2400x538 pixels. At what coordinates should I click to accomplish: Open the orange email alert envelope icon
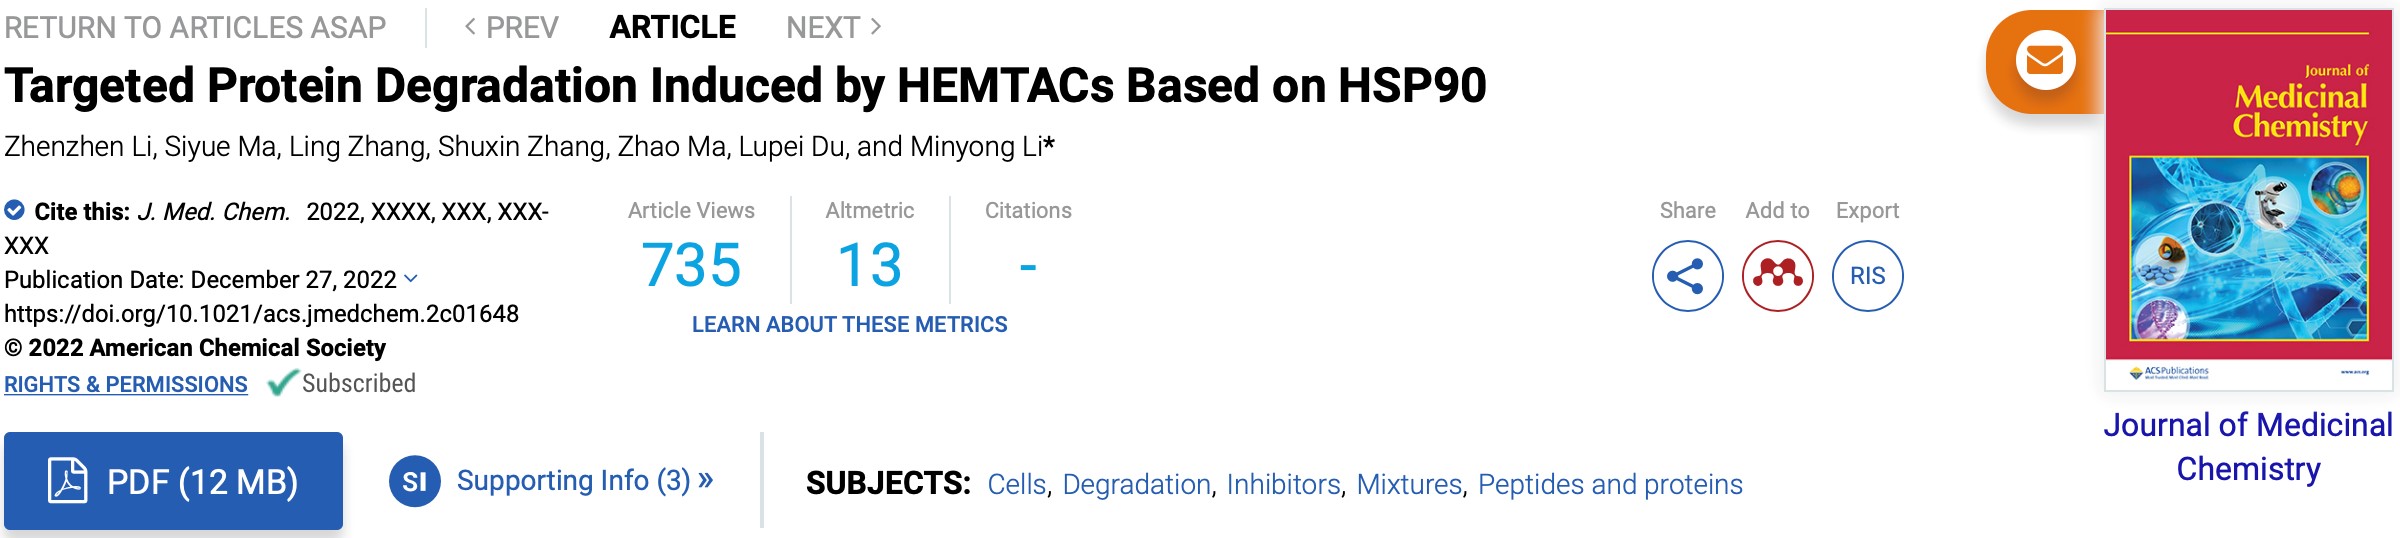pyautogui.click(x=2045, y=60)
